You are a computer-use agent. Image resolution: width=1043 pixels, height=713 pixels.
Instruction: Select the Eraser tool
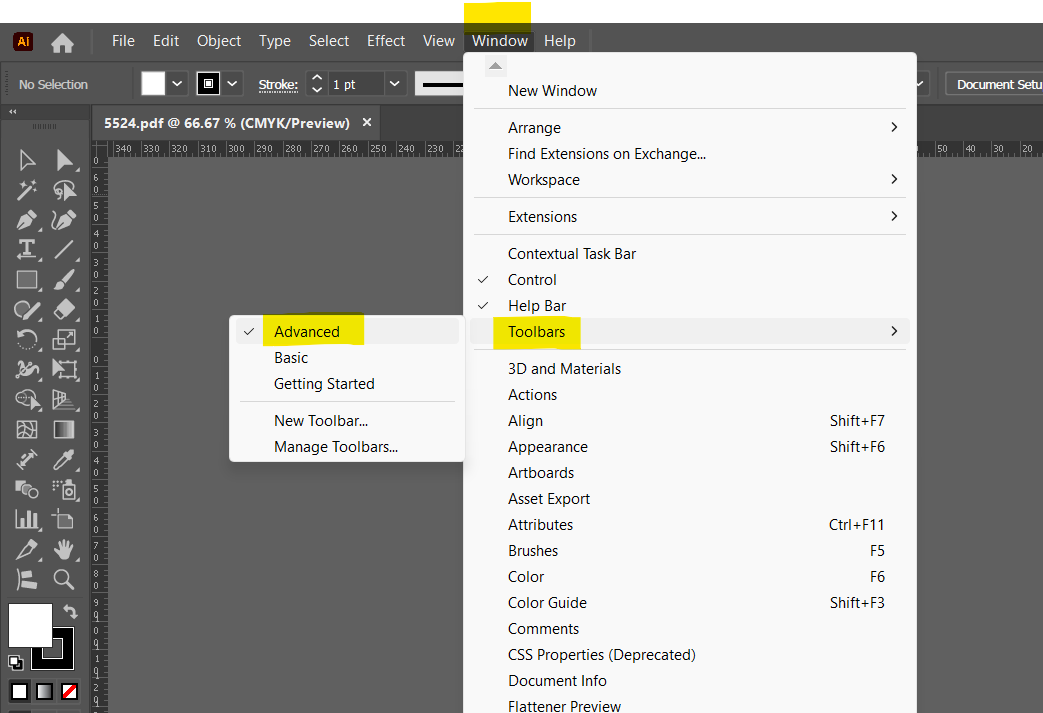(65, 310)
